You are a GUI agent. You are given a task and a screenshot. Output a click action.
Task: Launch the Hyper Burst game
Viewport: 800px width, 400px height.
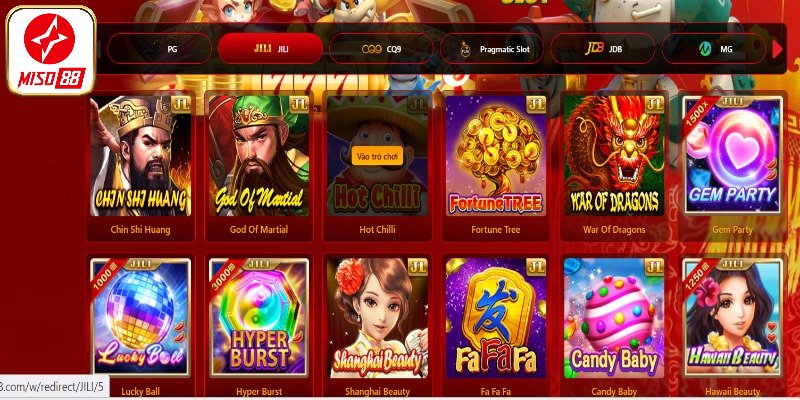pyautogui.click(x=259, y=317)
